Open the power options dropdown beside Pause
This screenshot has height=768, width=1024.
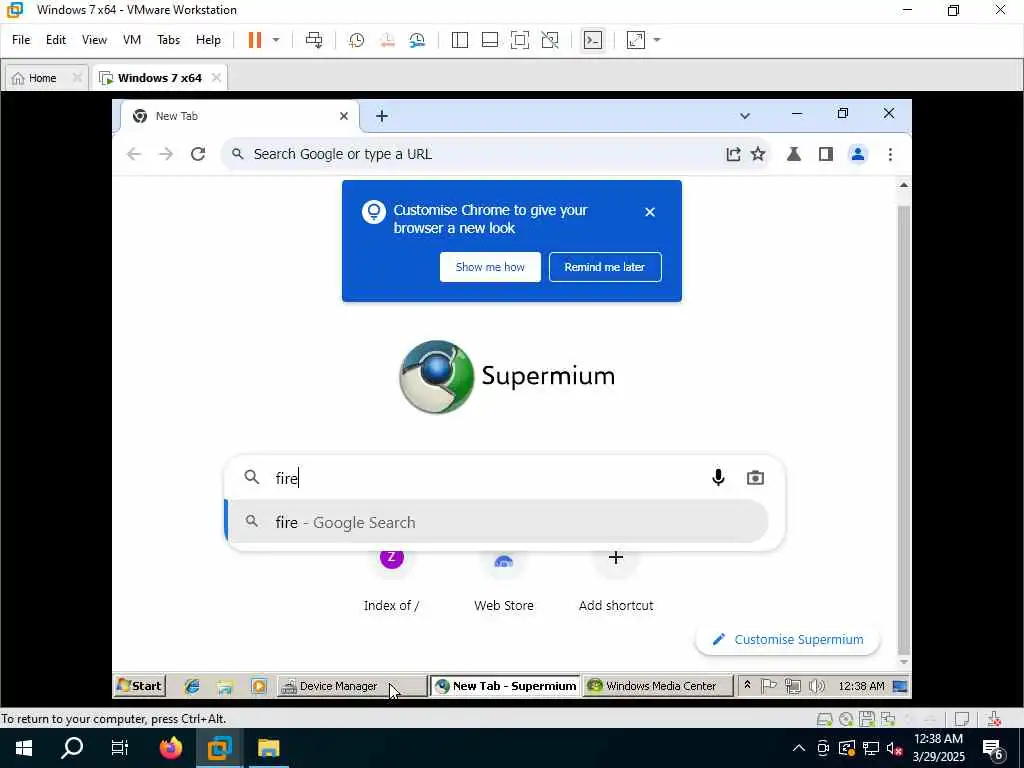(x=276, y=40)
